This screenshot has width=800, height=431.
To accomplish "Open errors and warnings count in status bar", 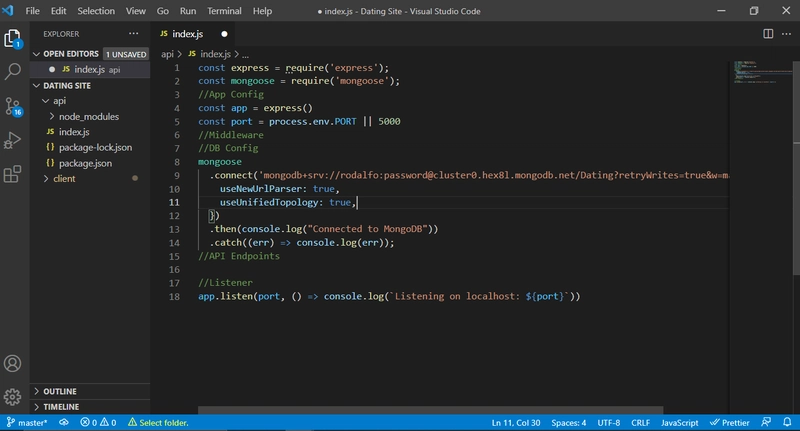I will 98,422.
